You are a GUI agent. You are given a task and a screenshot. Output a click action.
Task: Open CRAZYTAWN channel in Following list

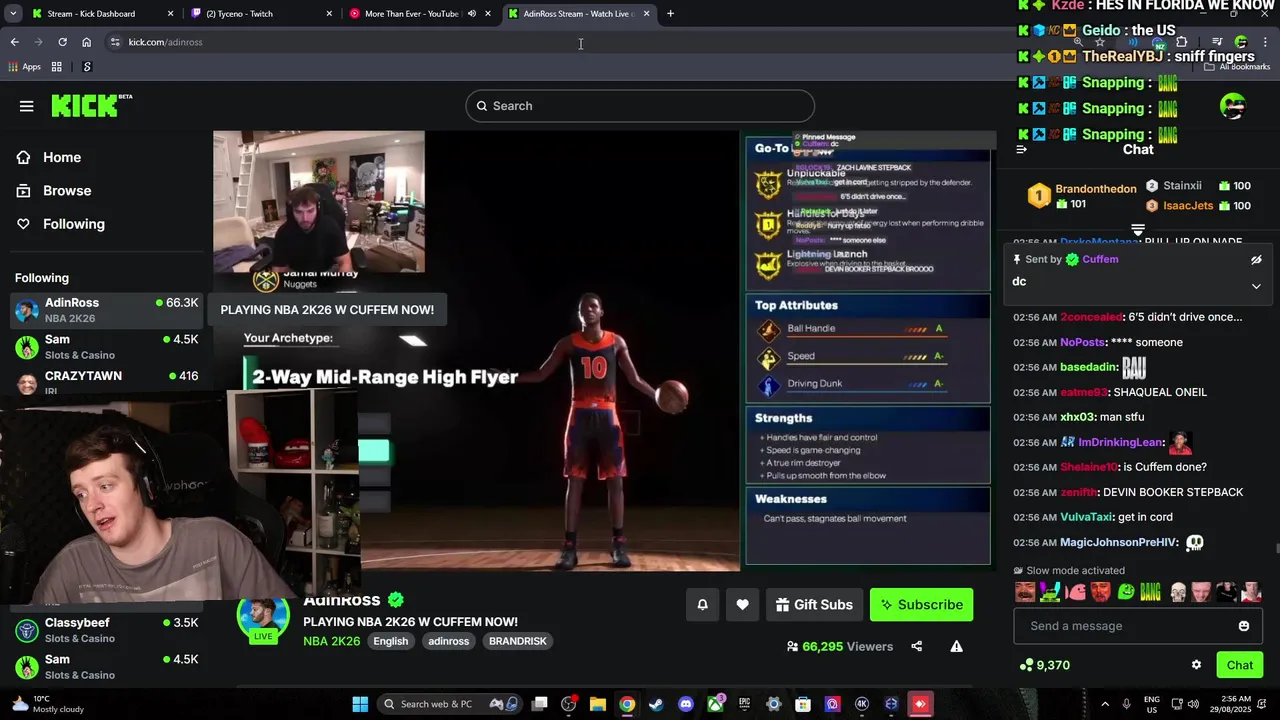click(x=106, y=382)
